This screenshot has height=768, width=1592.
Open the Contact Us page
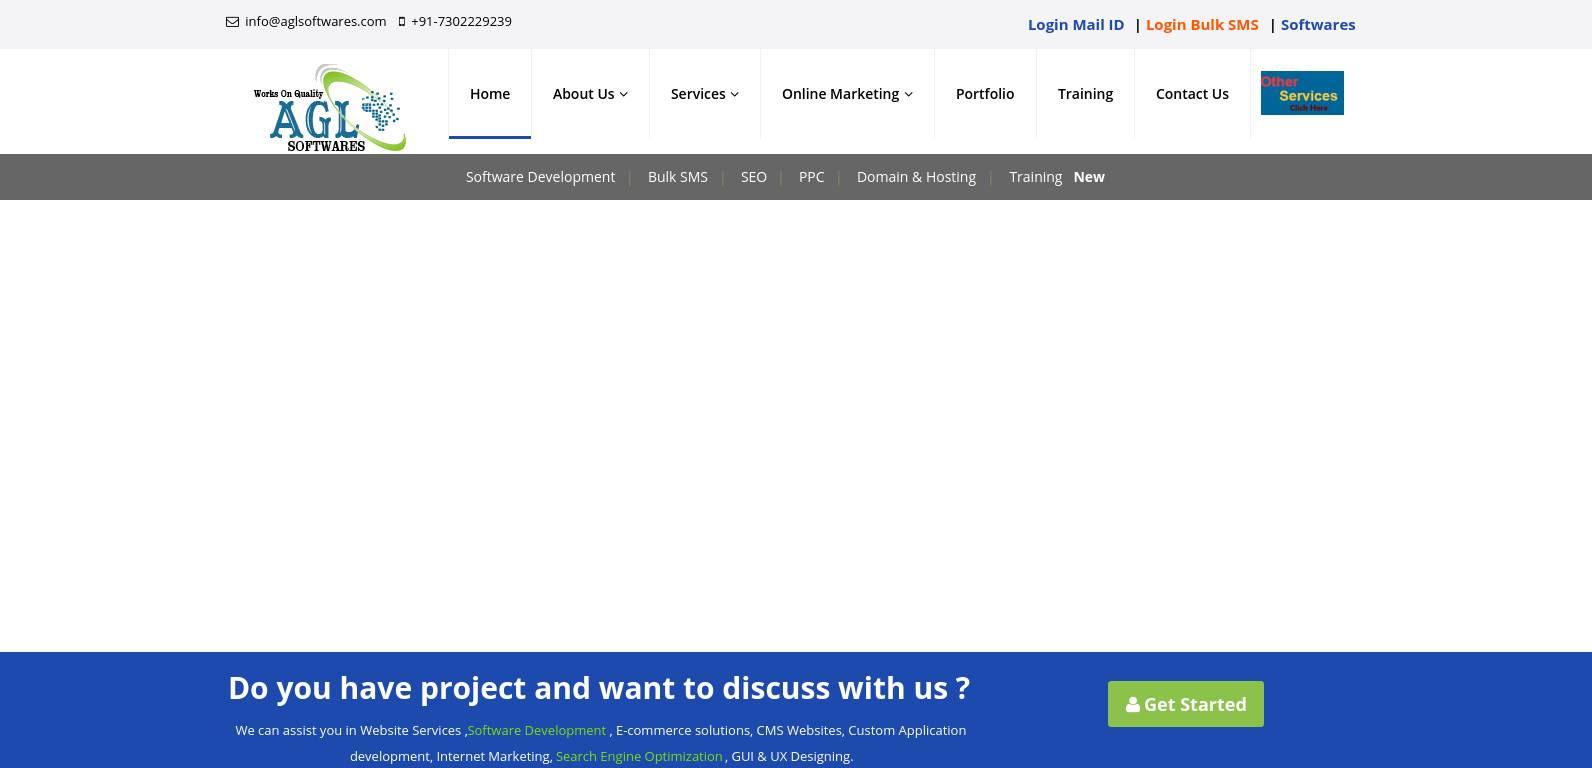(x=1191, y=94)
